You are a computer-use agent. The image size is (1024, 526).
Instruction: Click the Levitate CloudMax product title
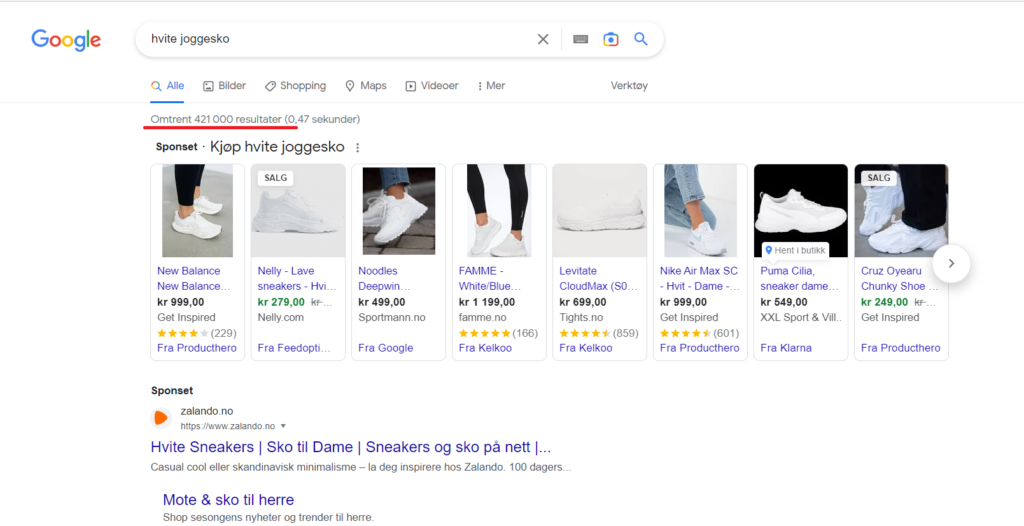click(x=598, y=278)
